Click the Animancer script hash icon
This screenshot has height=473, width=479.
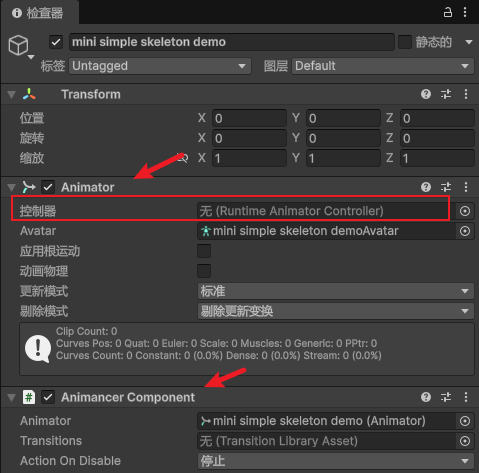point(29,397)
